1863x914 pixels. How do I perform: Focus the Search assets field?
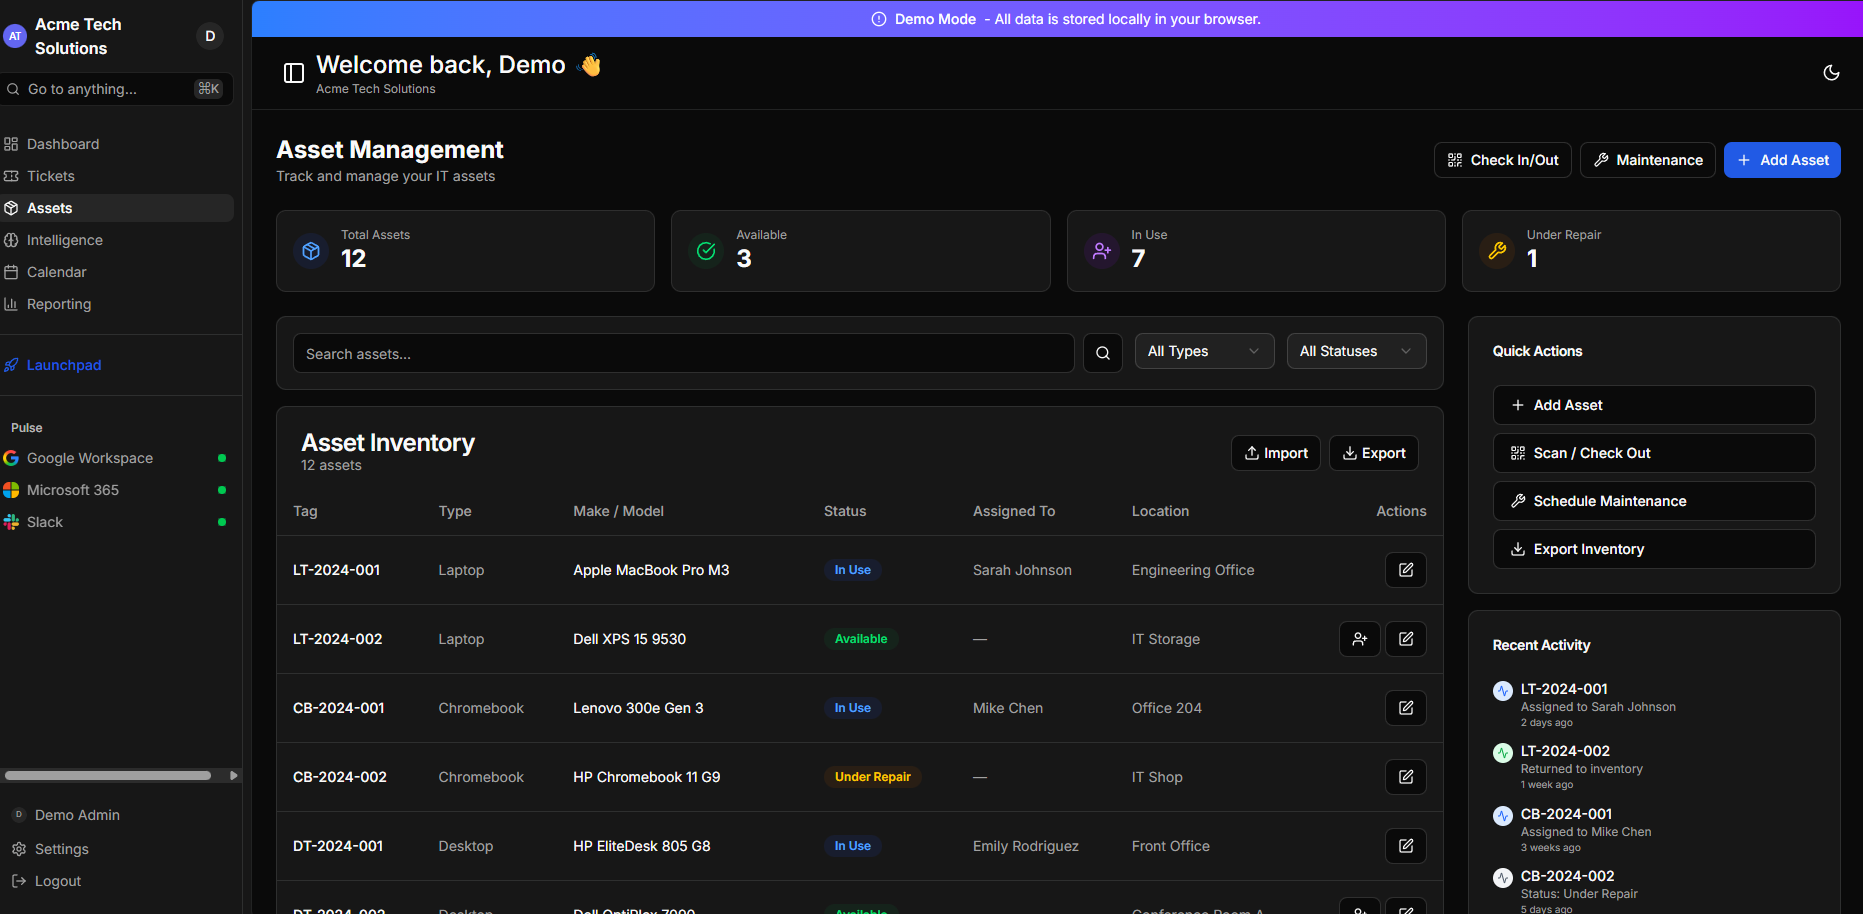click(683, 353)
